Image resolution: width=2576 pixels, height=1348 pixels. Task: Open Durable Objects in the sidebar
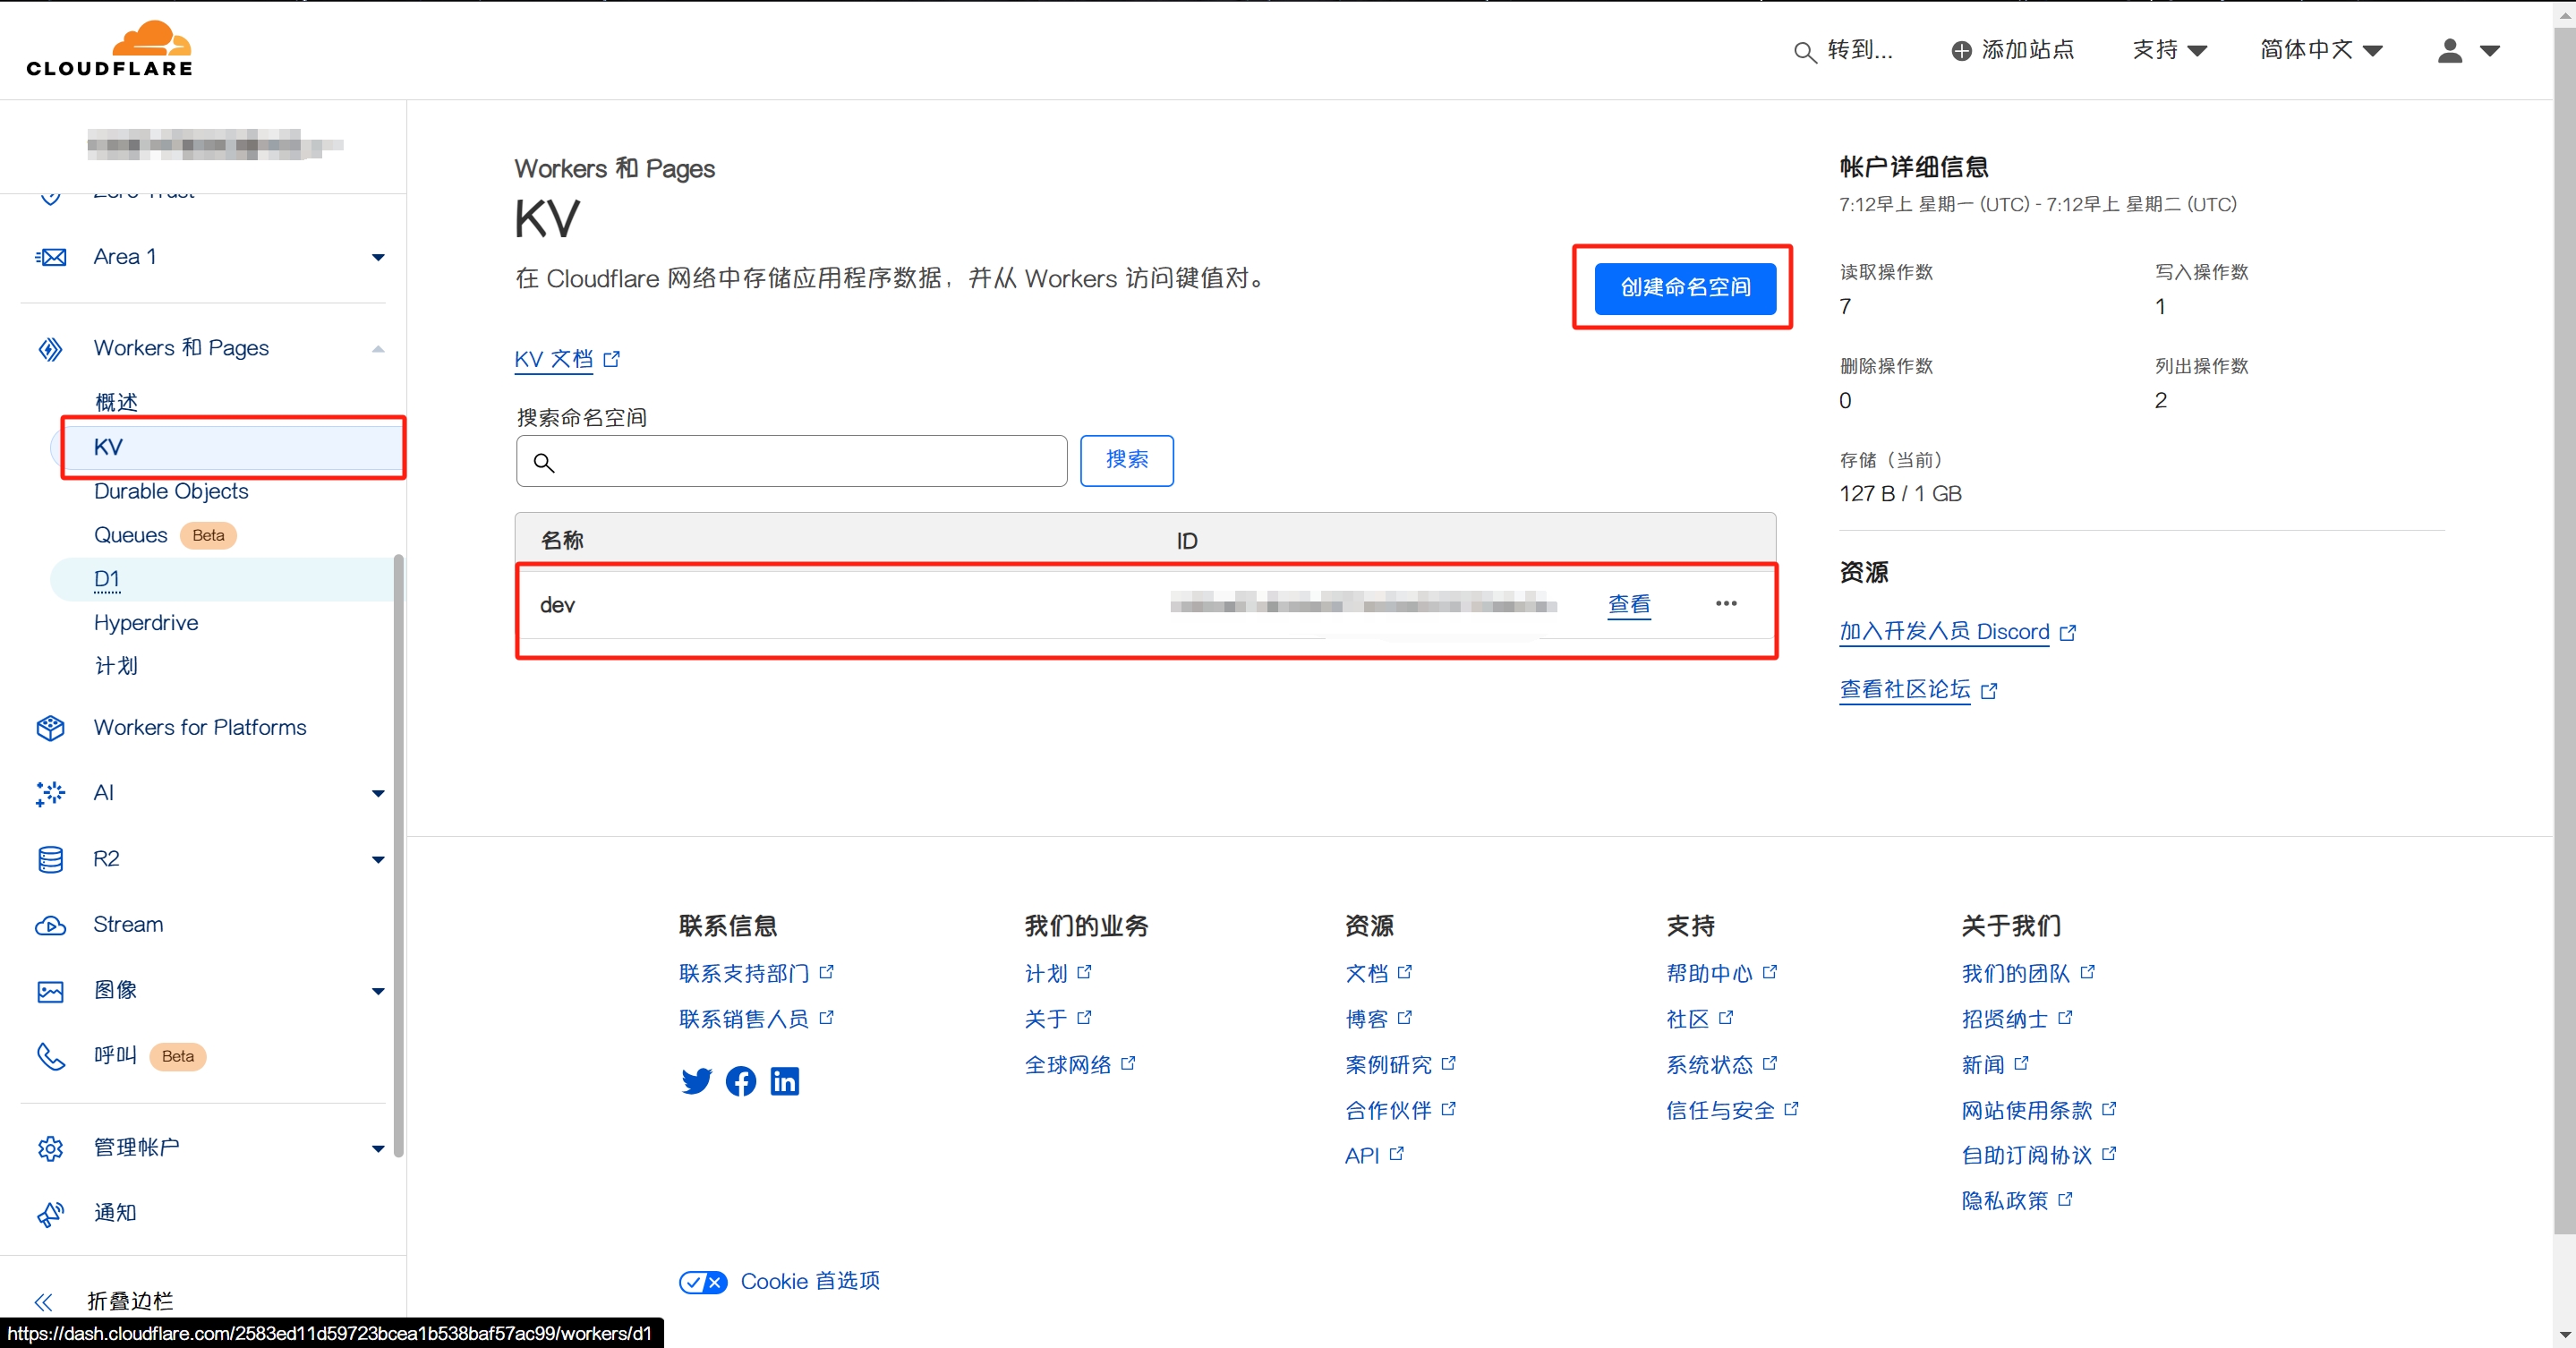(x=171, y=491)
